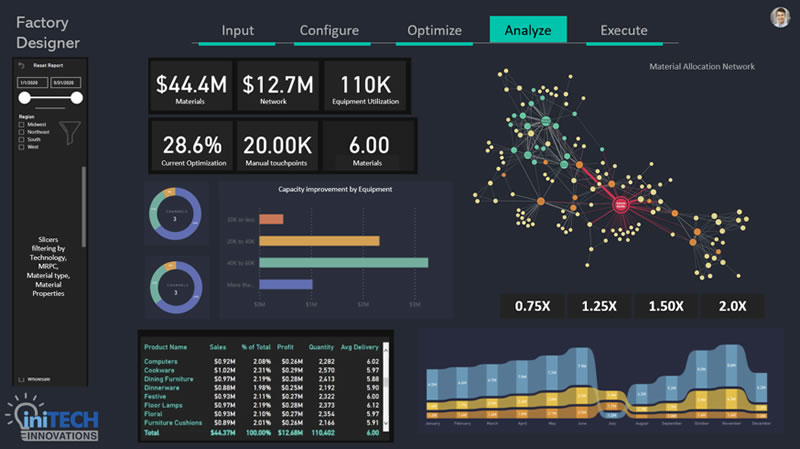This screenshot has height=449, width=800.
Task: Click the large red central network node
Action: click(x=620, y=206)
